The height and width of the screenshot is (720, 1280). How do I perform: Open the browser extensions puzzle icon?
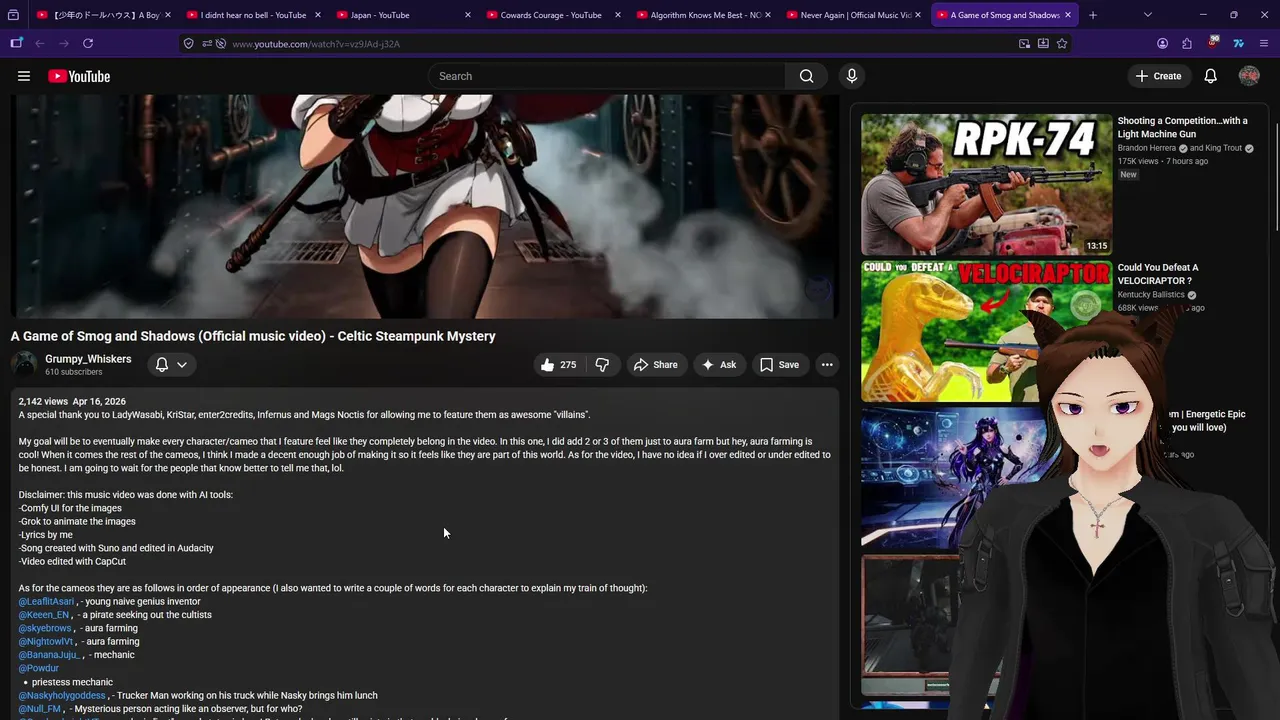(x=1187, y=44)
